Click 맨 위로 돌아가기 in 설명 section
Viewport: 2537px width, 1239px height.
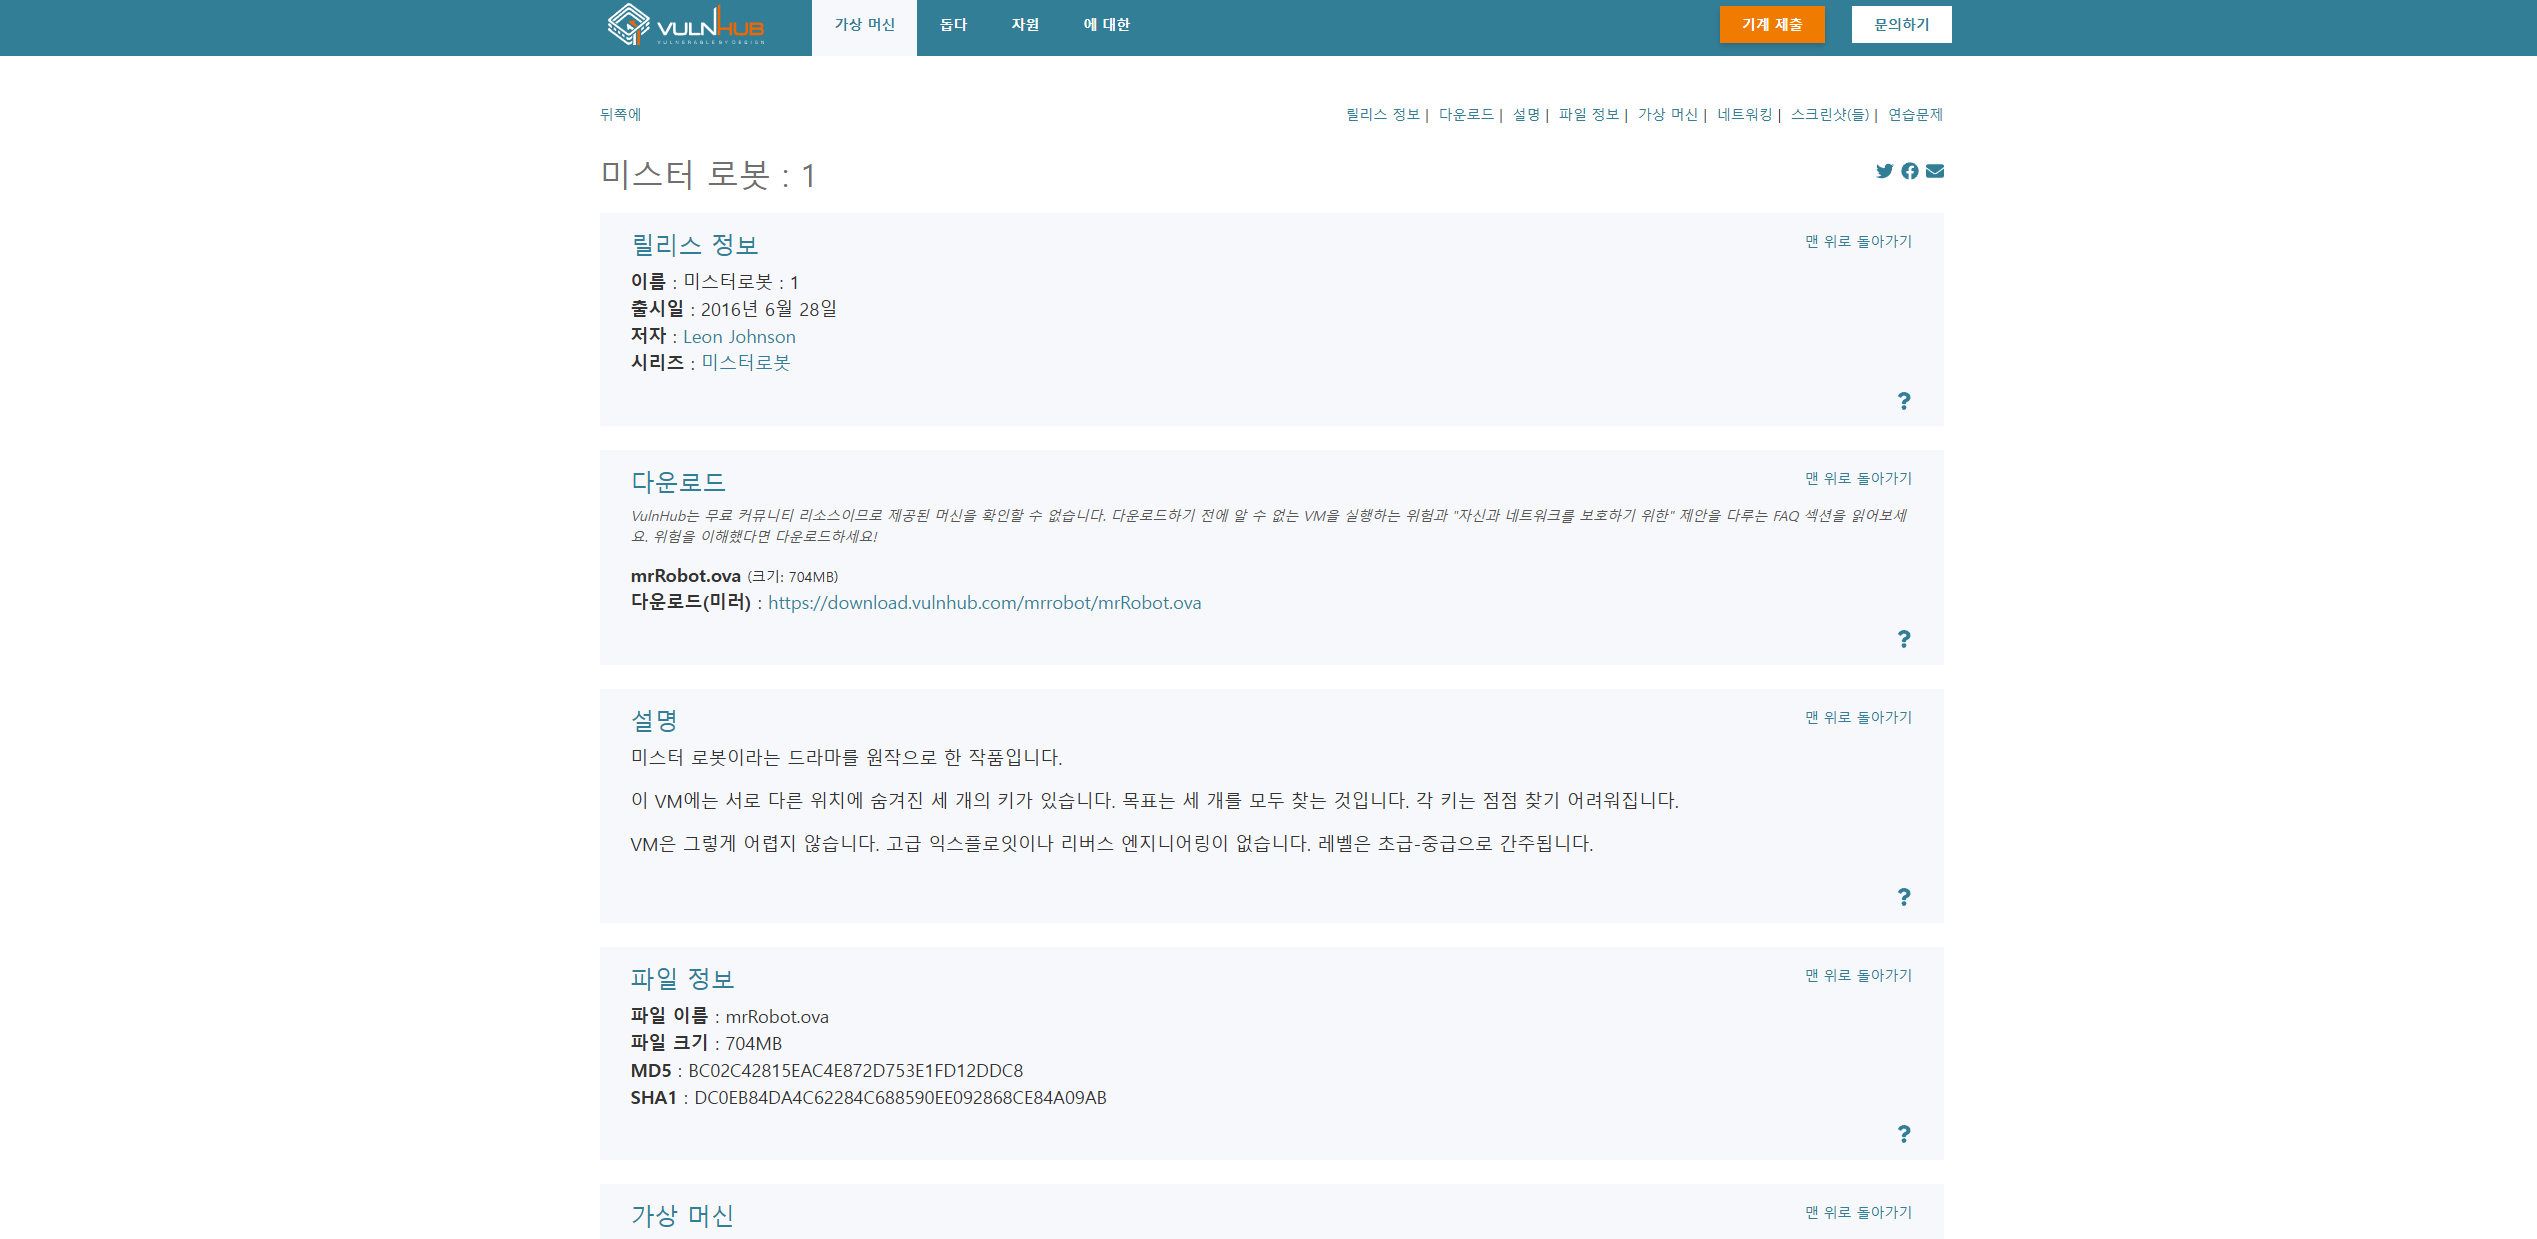point(1858,718)
